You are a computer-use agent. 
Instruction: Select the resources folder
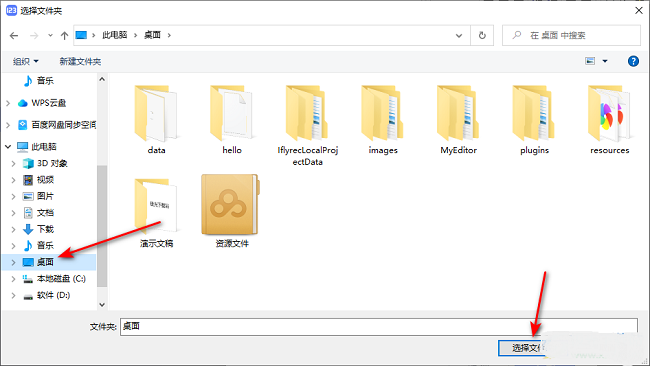click(x=609, y=120)
